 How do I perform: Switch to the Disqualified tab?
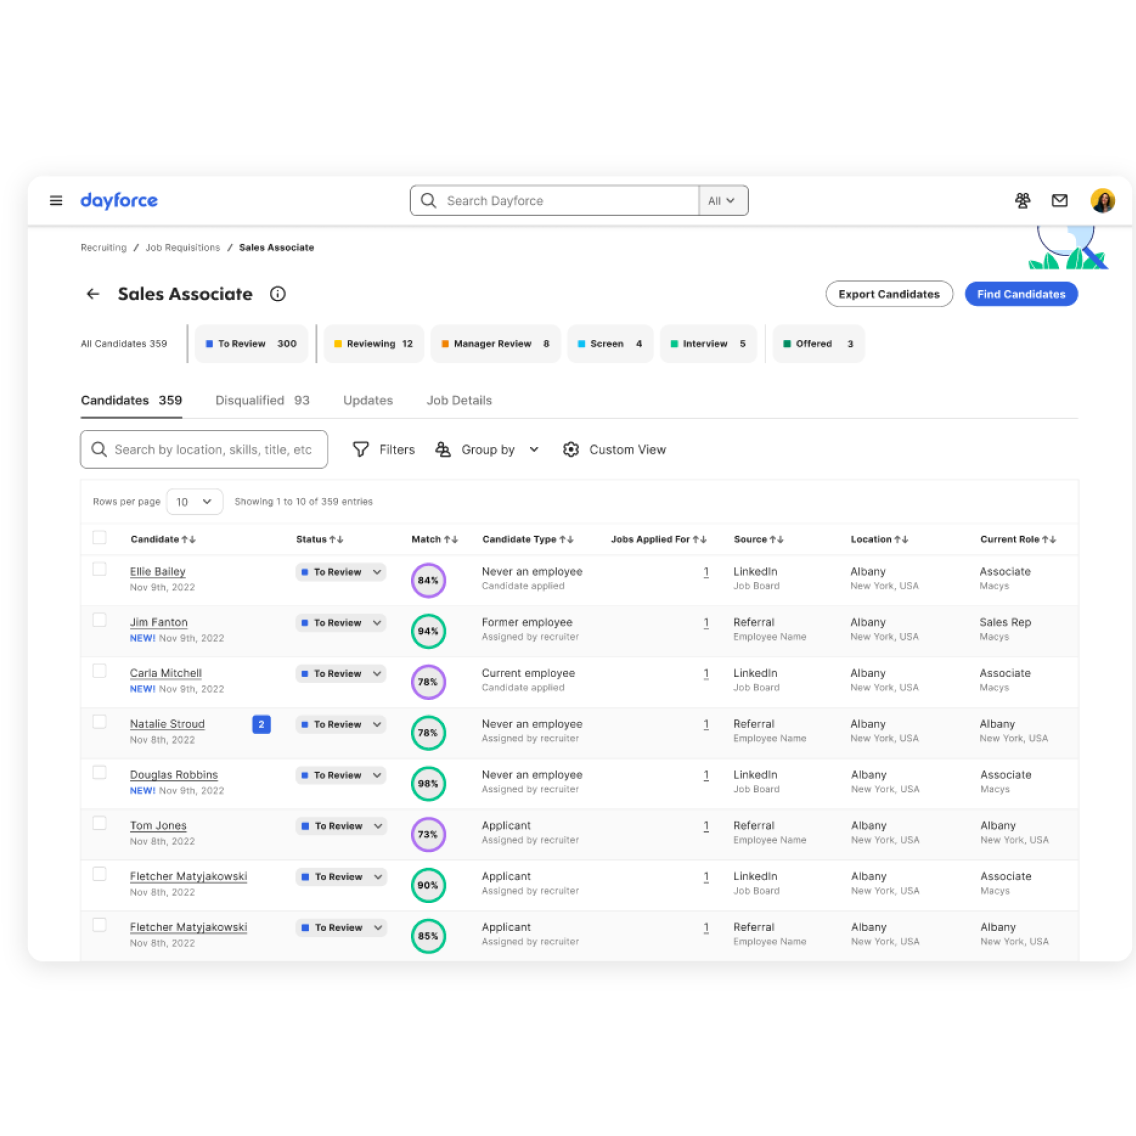[262, 400]
